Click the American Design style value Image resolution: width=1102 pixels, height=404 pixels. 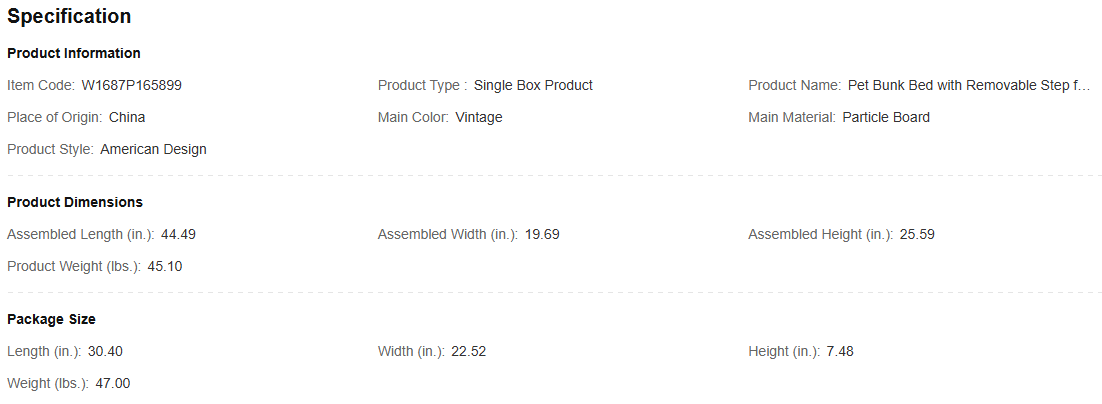[153, 150]
